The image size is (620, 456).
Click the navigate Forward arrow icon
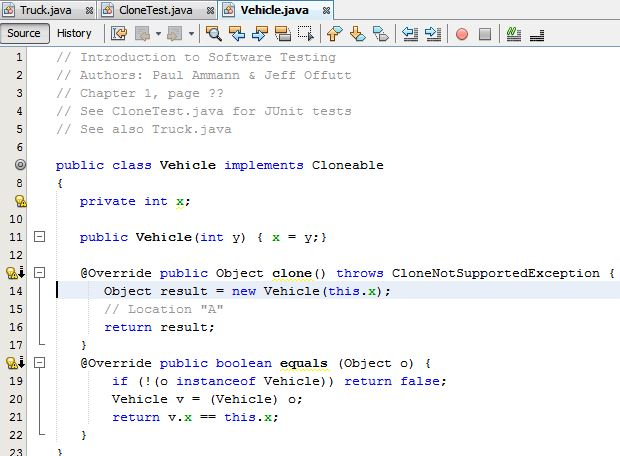click(174, 34)
